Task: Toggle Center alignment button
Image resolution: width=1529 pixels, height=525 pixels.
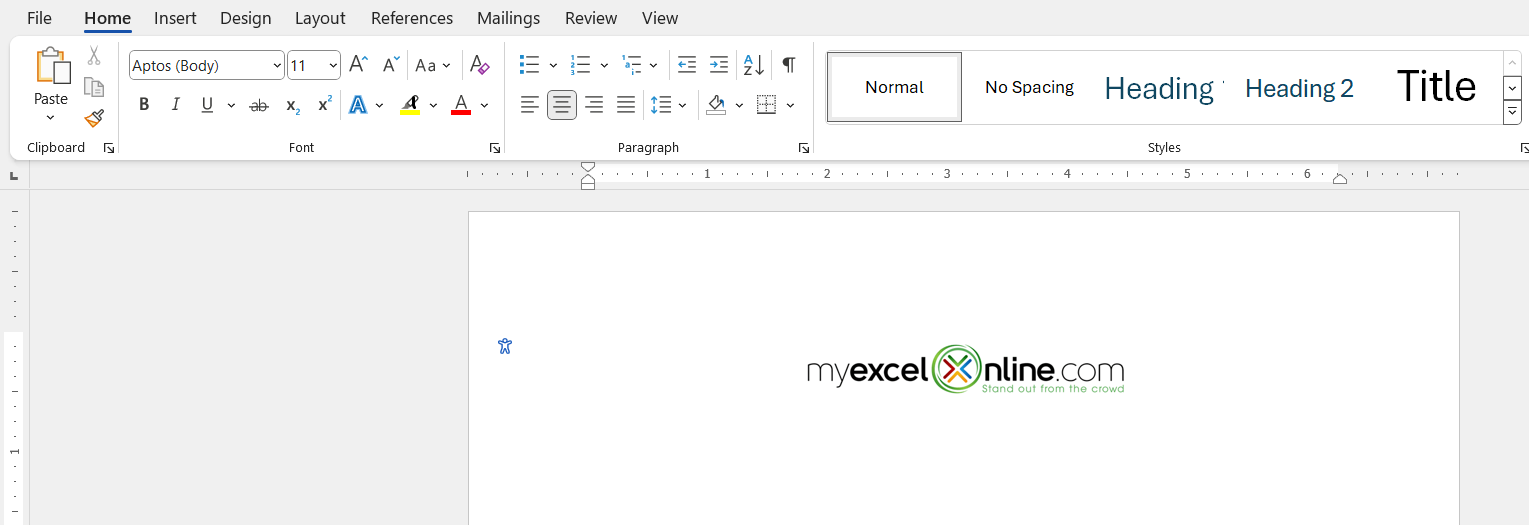Action: [x=562, y=105]
